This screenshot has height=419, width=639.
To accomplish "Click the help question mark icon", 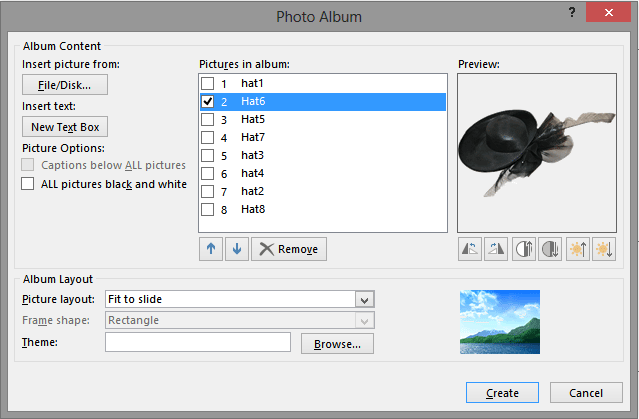I will (572, 12).
